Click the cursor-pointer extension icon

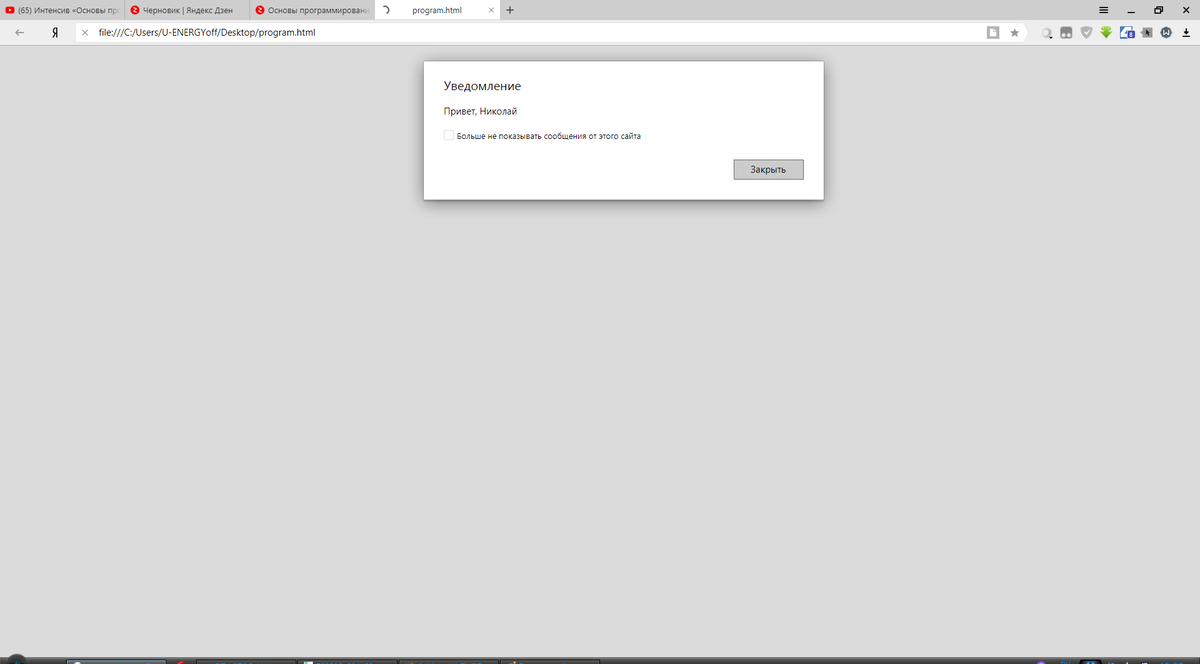click(x=1147, y=32)
